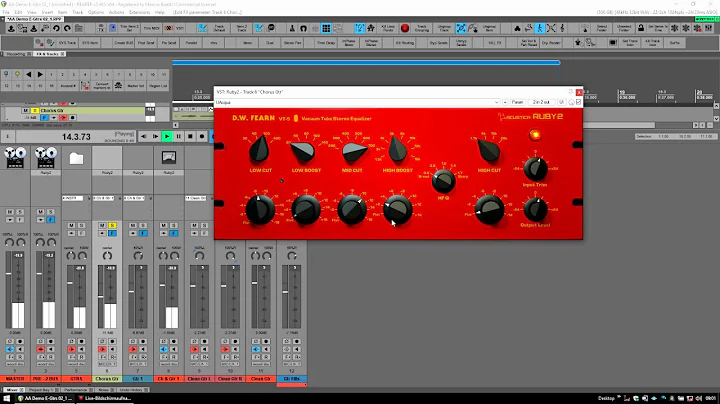Click the undo arrow in the toolbar
The height and width of the screenshot is (404, 720).
[x=56, y=28]
